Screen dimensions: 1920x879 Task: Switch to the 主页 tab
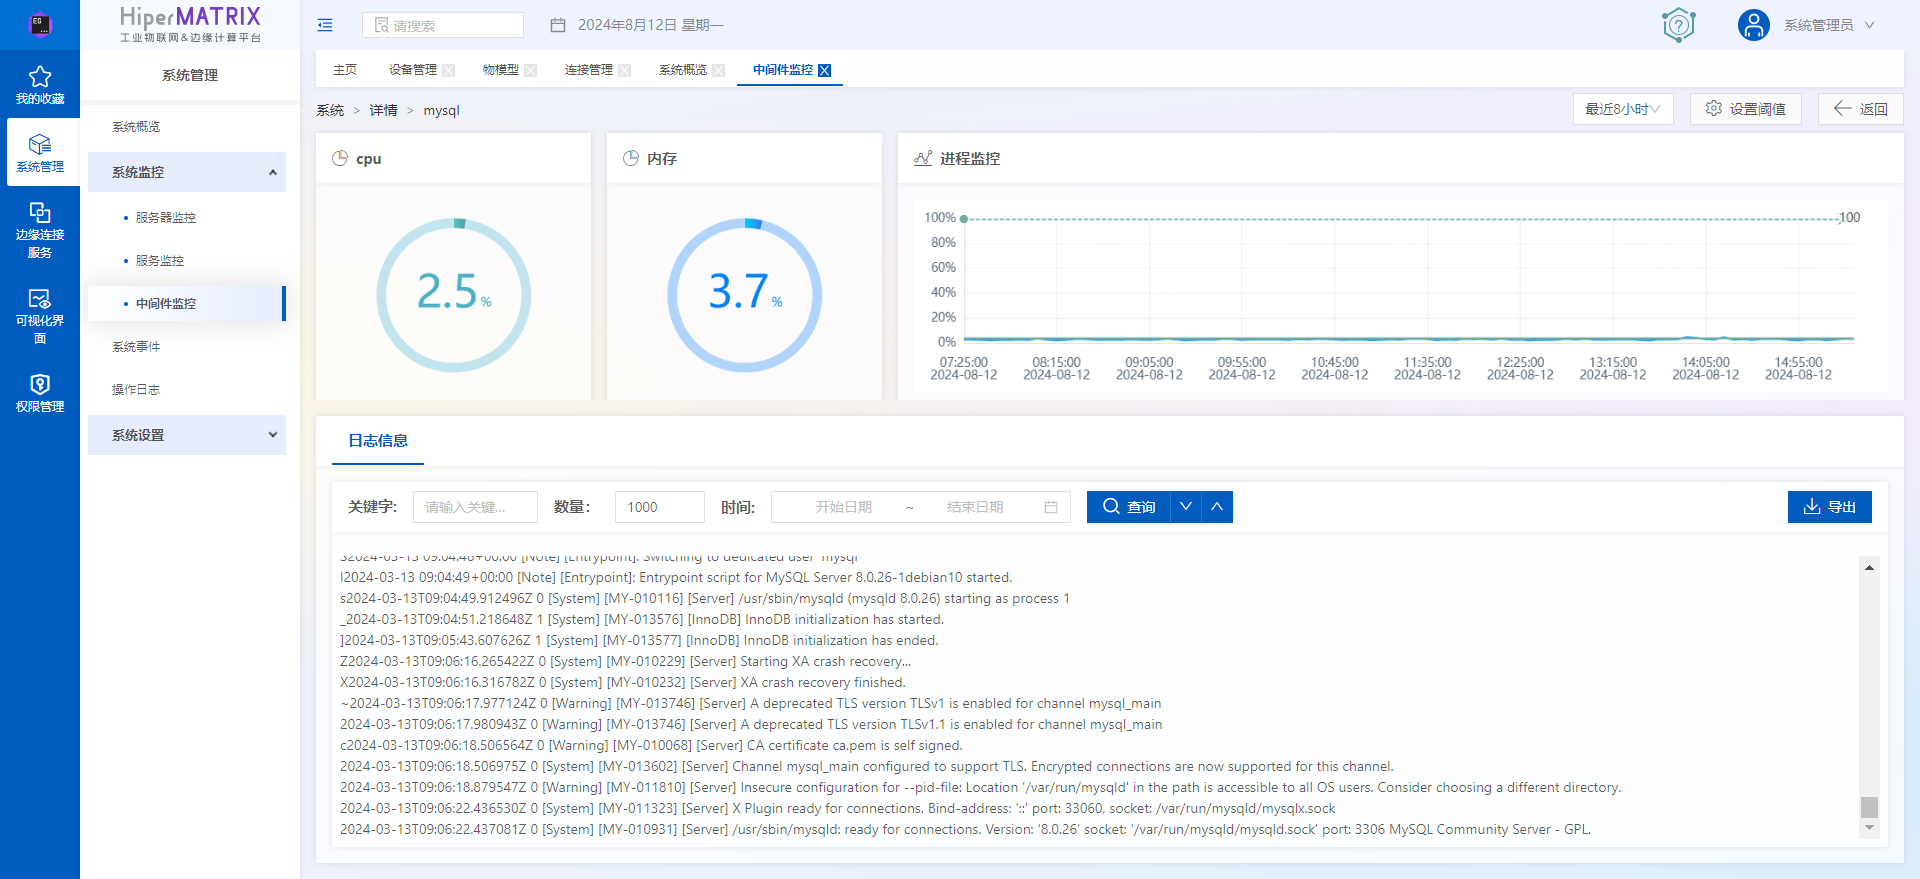(345, 70)
